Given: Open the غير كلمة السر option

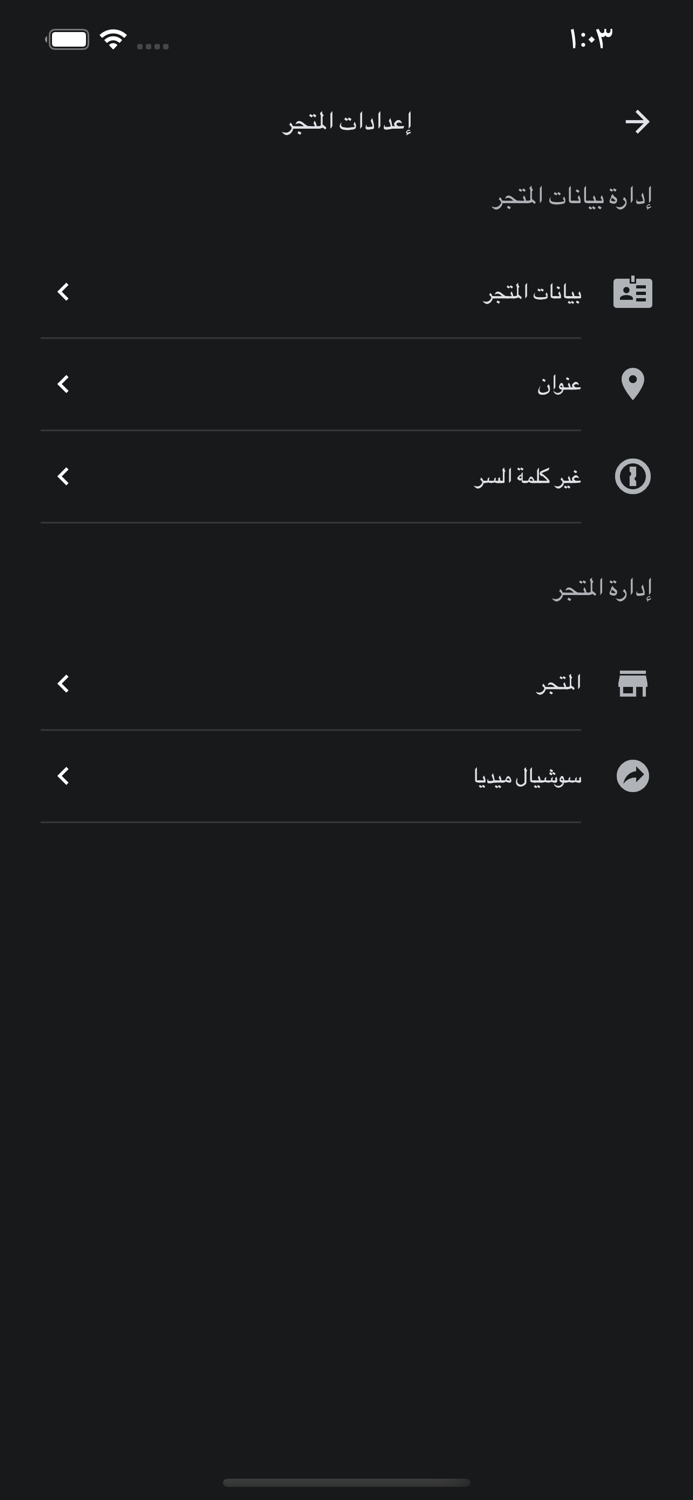Looking at the screenshot, I should (527, 477).
